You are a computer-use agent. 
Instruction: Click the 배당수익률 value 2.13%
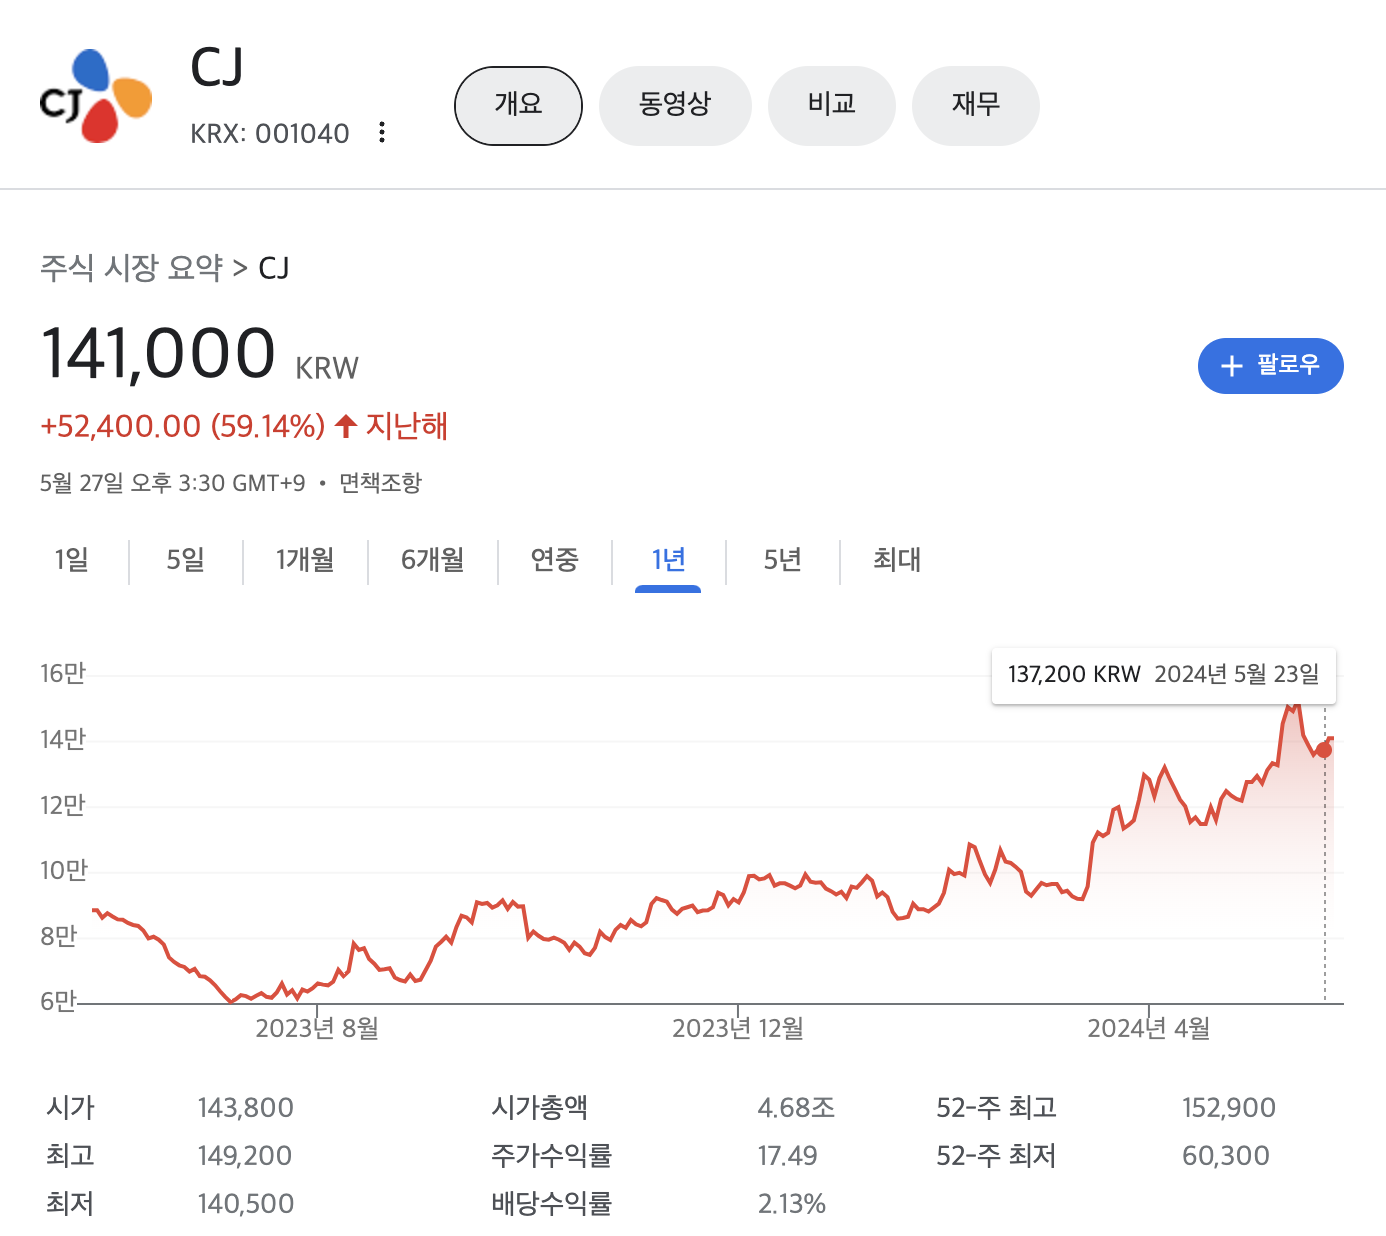click(x=791, y=1204)
